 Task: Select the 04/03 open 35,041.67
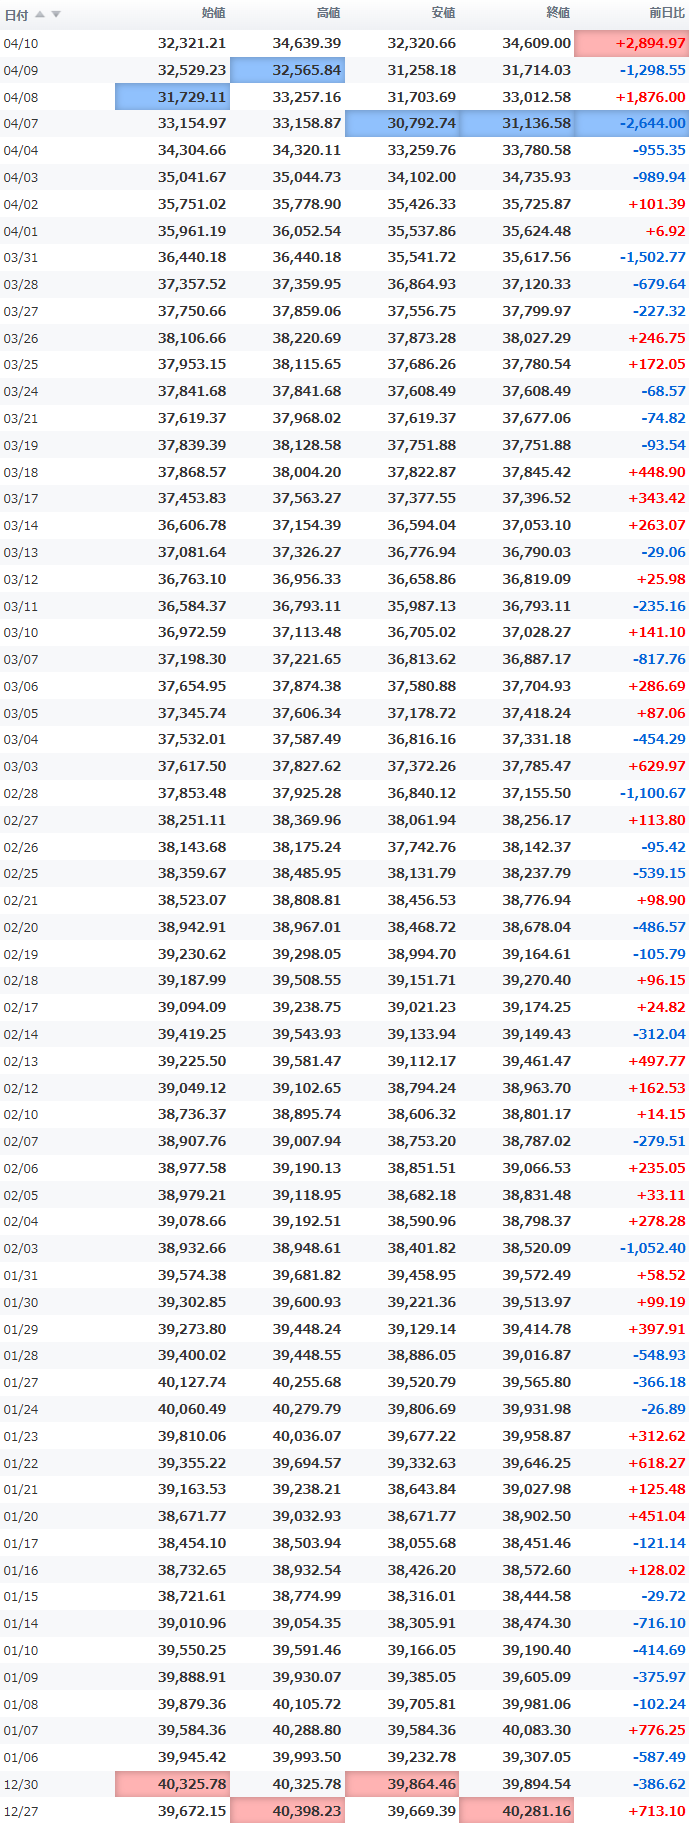coord(192,177)
